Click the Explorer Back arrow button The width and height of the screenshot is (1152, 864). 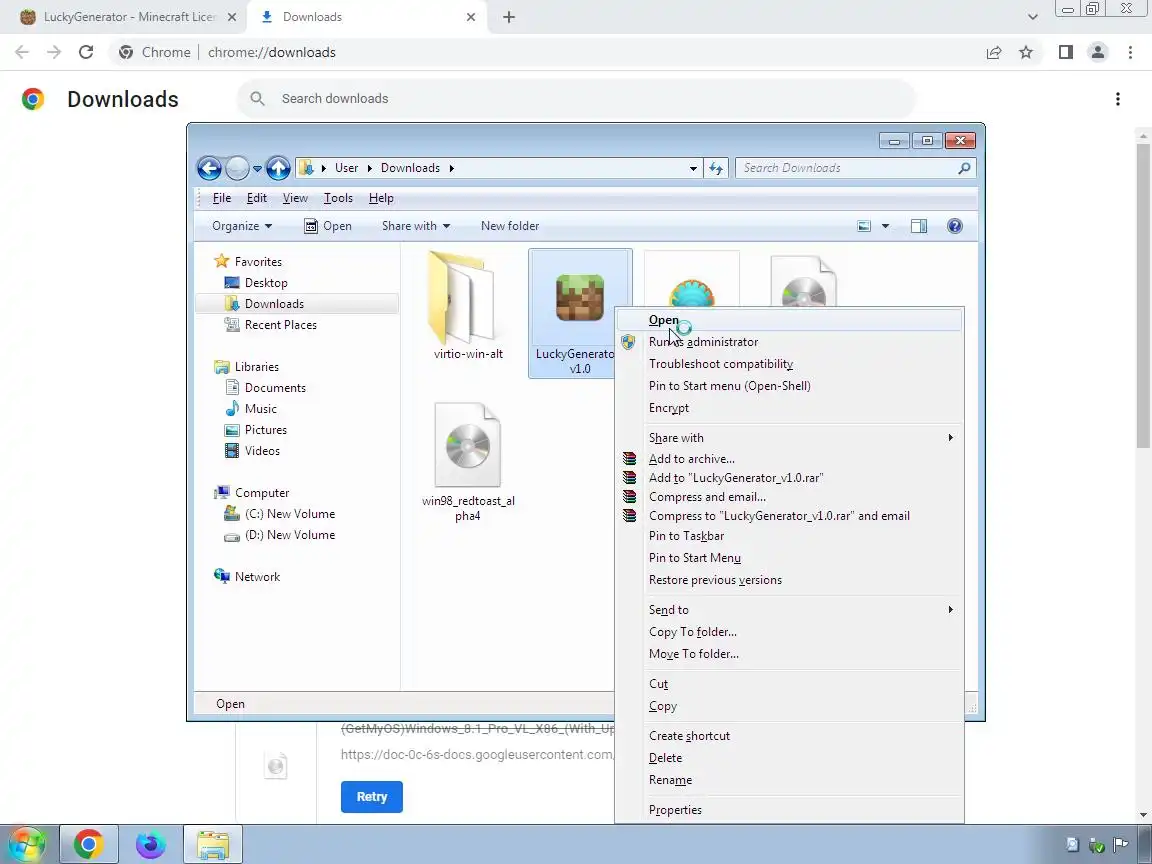pos(209,168)
